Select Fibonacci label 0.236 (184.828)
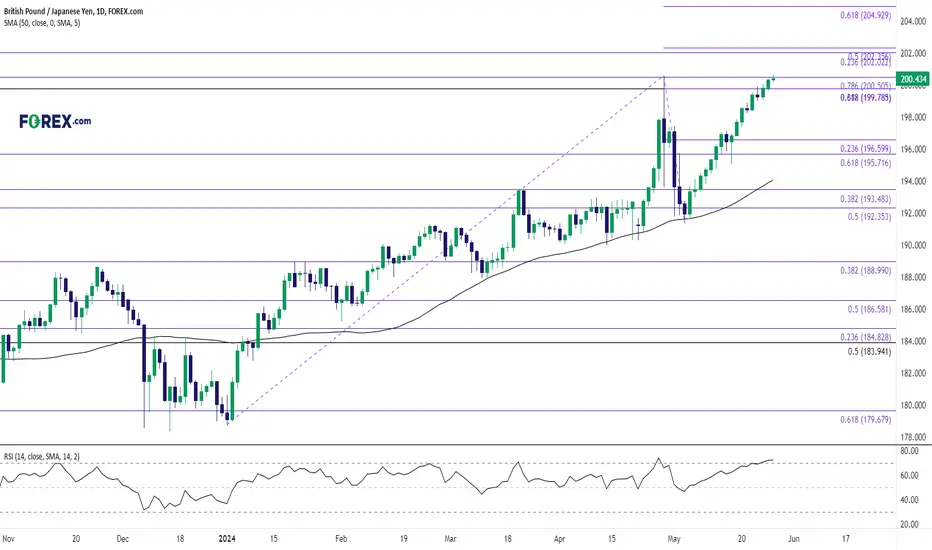This screenshot has height=550, width=932. [x=865, y=337]
